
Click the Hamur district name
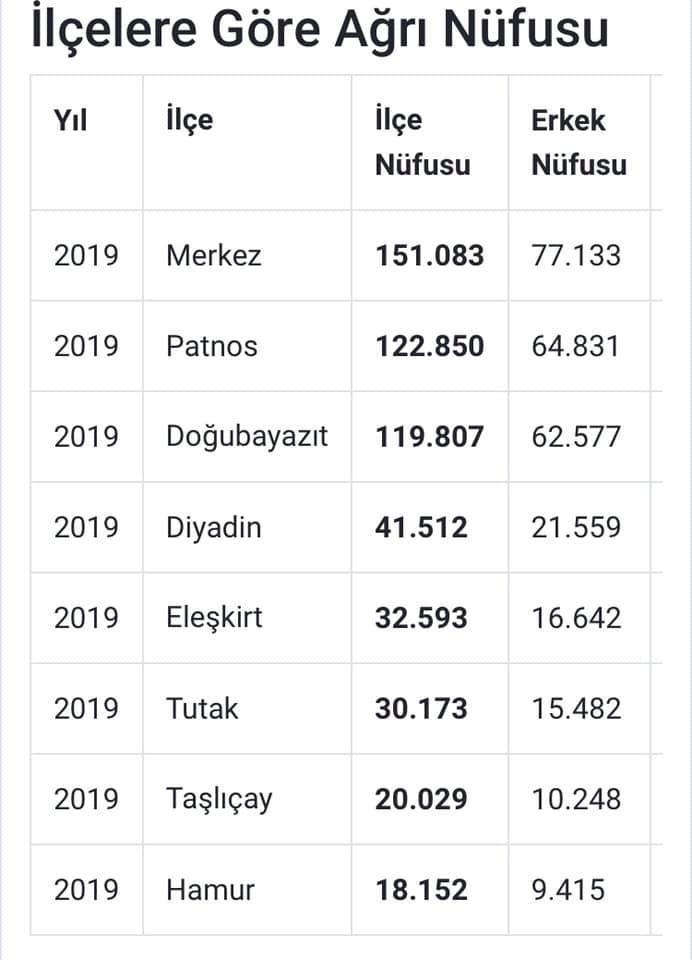click(210, 890)
